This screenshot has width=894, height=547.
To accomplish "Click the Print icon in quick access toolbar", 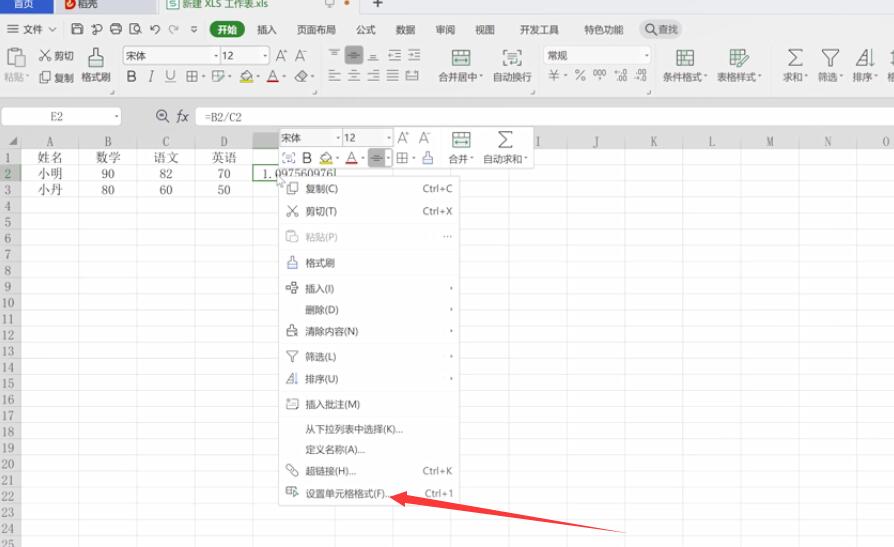I will (116, 29).
